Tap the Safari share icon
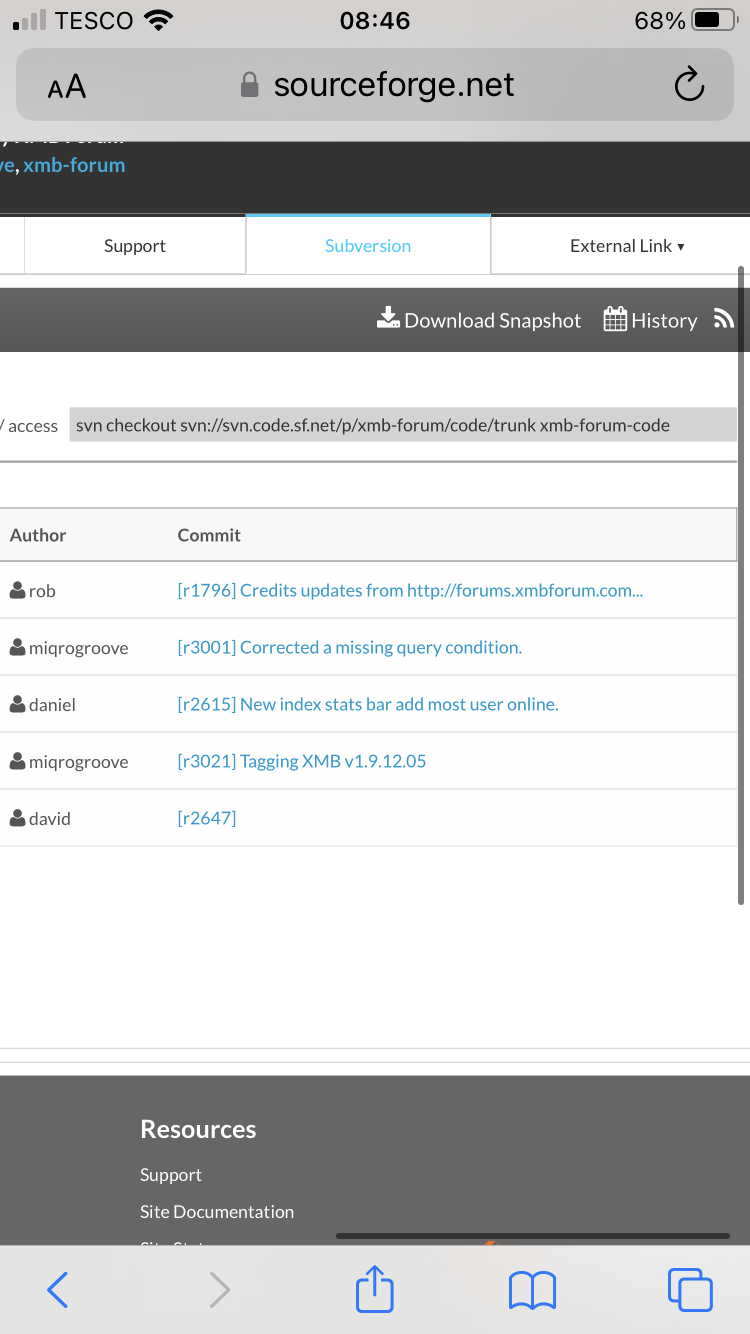750x1334 pixels. click(x=375, y=1289)
